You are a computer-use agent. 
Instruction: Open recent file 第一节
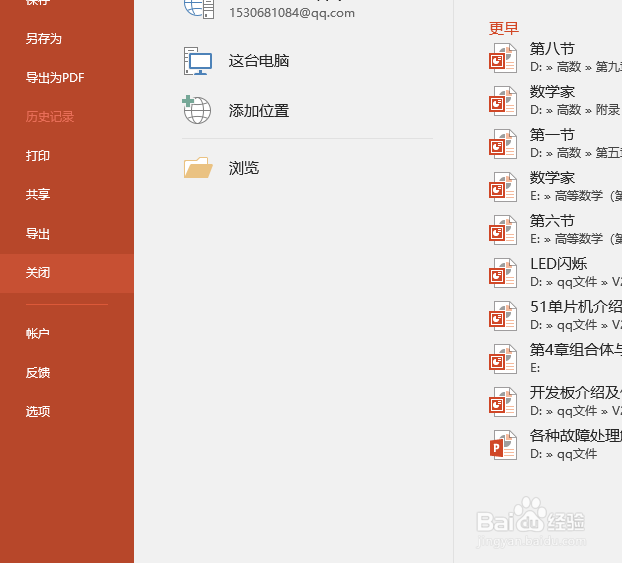552,135
